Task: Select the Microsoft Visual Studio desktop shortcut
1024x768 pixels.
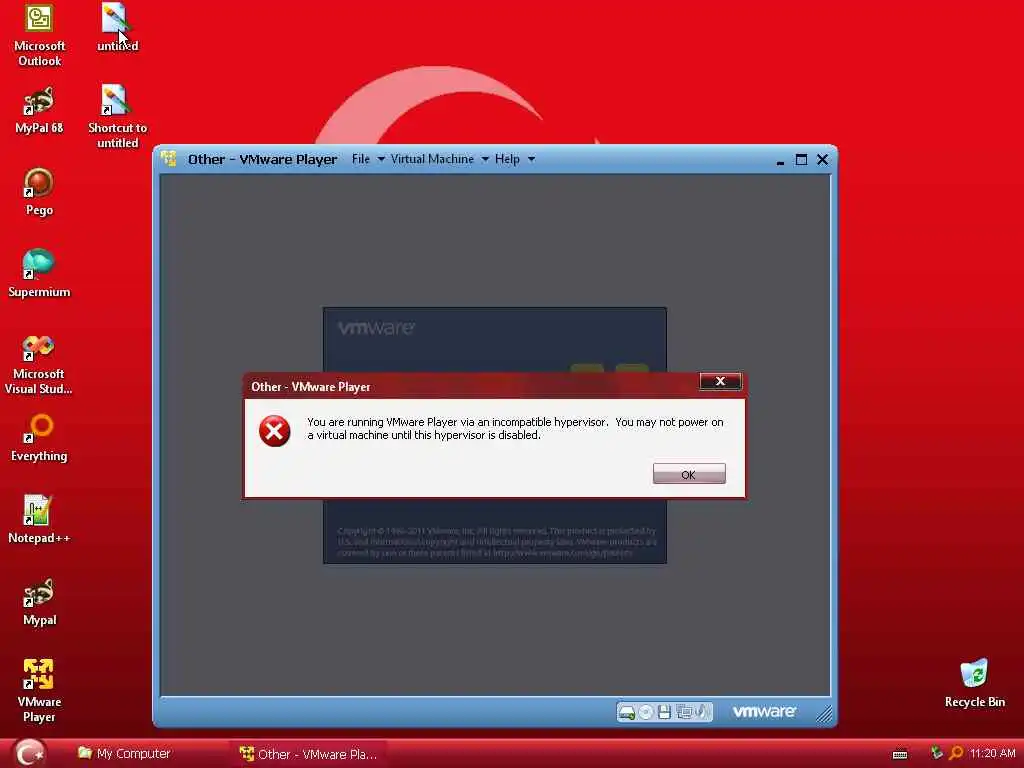Action: tap(39, 364)
